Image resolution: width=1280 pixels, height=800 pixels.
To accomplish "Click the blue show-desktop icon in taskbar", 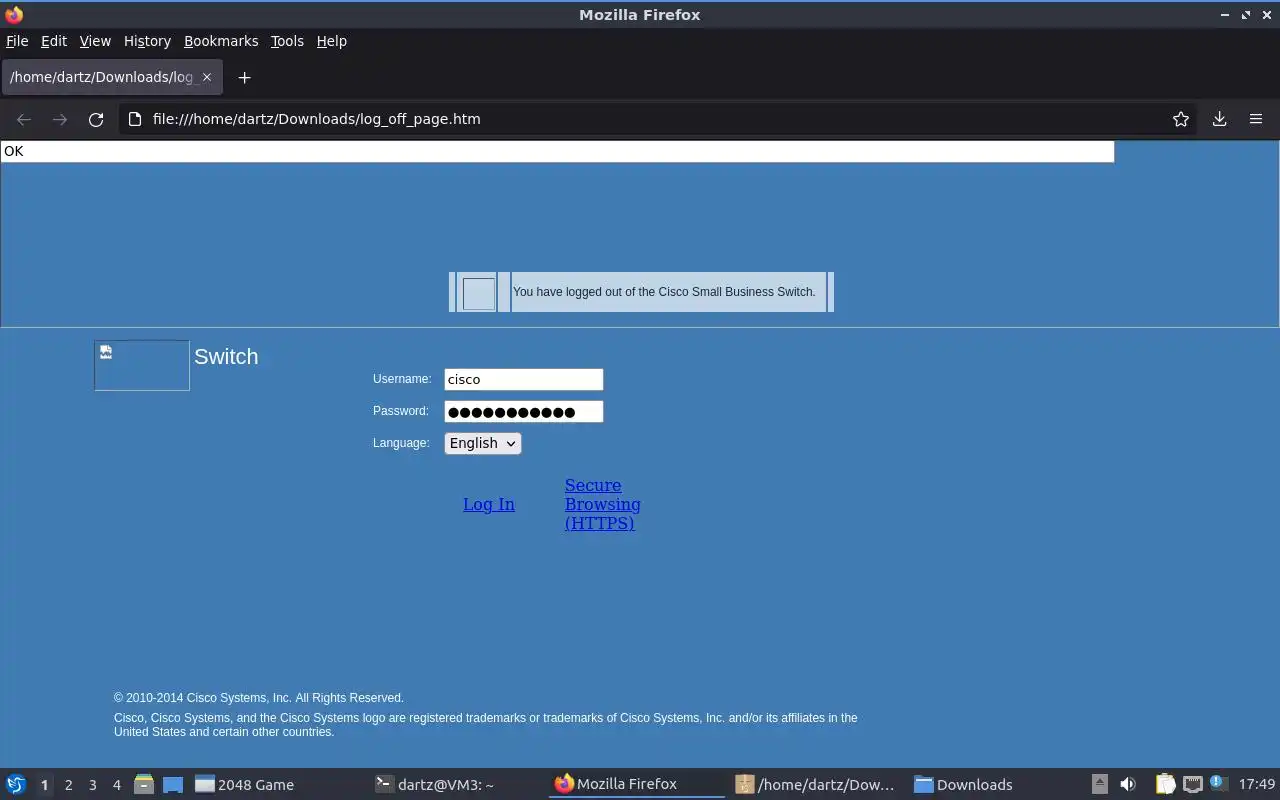I will coord(173,785).
